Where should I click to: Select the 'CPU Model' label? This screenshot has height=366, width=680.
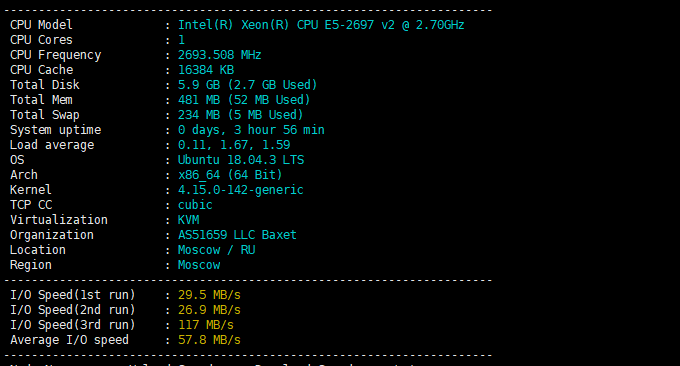[41, 25]
